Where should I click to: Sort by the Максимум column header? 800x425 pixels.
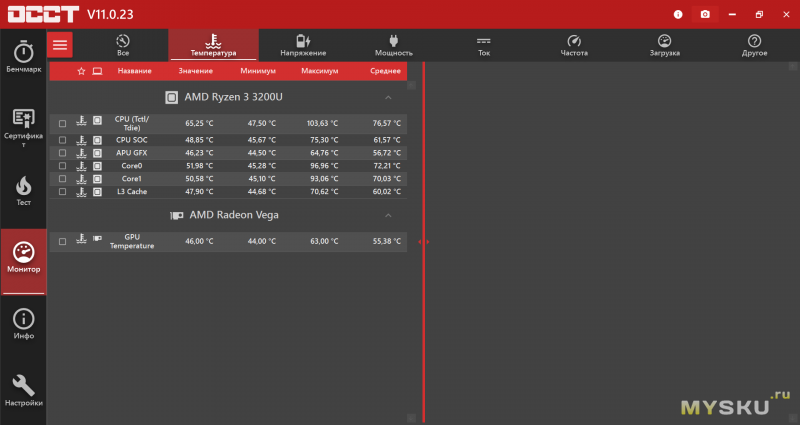320,71
